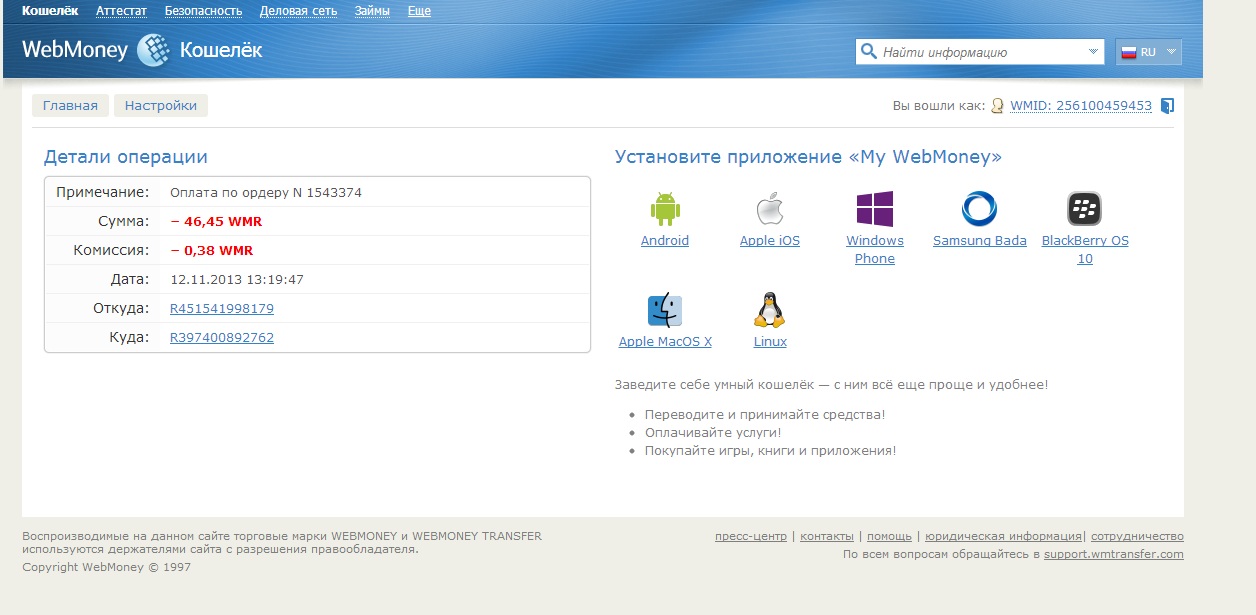The image size is (1256, 615).
Task: Click the Linux penguin icon
Action: pos(769,310)
